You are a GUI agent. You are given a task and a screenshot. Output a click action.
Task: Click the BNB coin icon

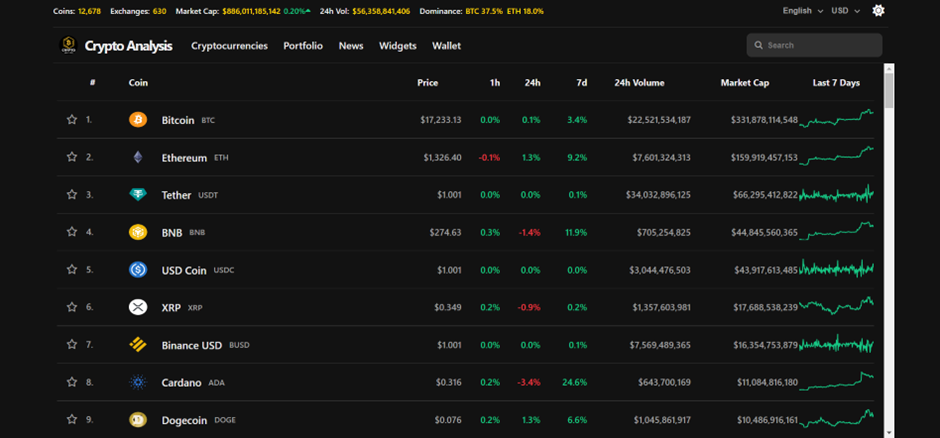tap(138, 232)
